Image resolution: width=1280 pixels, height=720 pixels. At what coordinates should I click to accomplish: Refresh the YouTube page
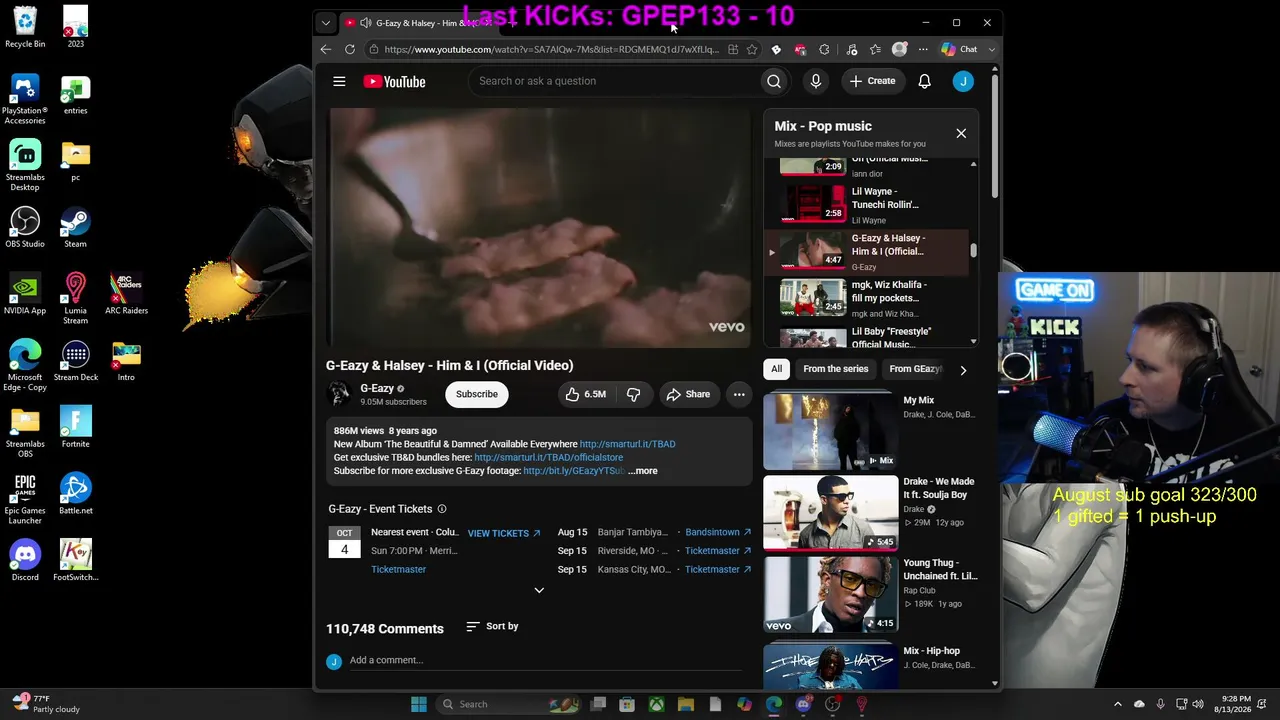(x=350, y=49)
